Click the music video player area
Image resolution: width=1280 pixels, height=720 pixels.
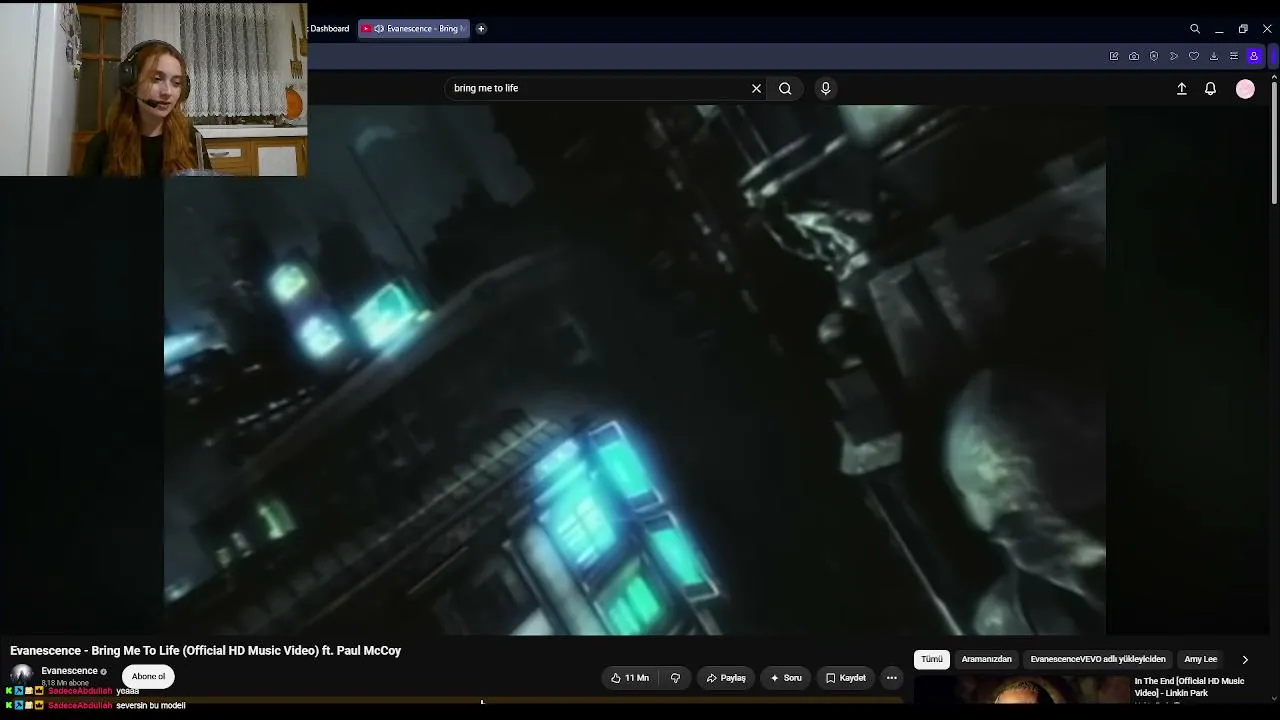point(635,370)
